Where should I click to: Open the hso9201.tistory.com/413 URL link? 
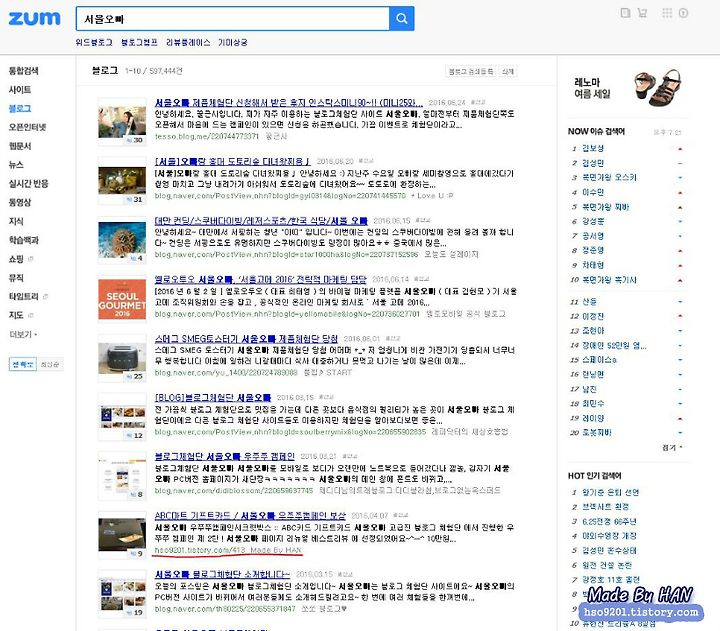click(x=200, y=550)
